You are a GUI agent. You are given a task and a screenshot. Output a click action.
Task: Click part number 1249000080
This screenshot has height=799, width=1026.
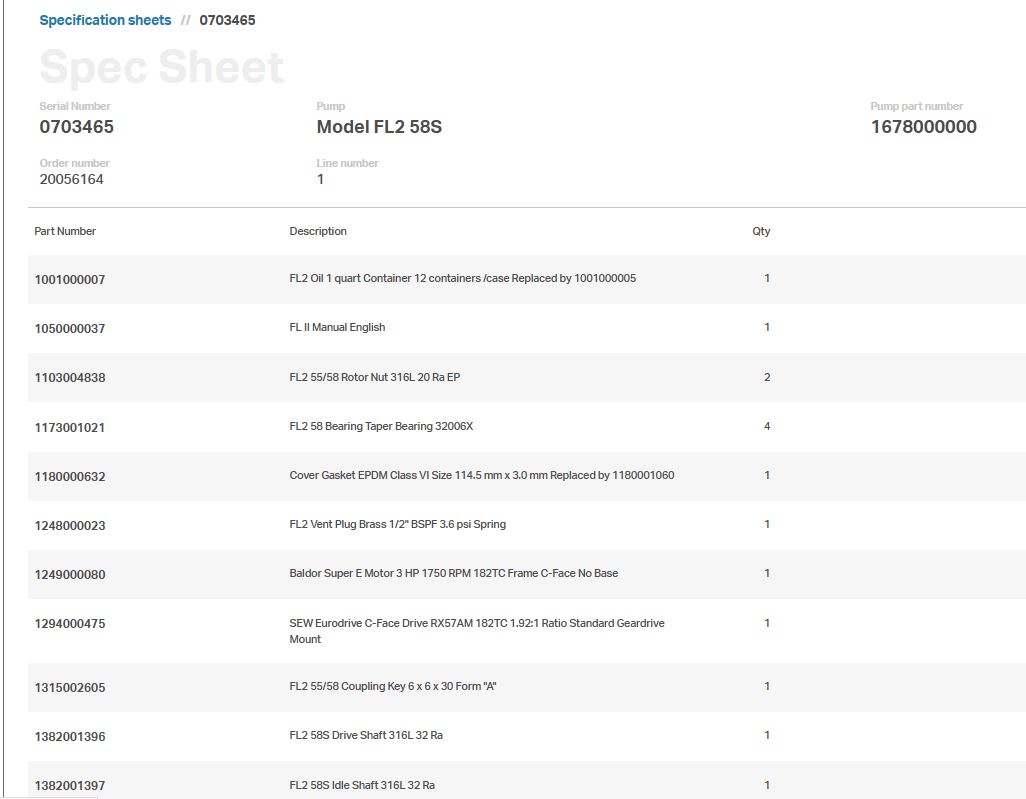(x=70, y=575)
